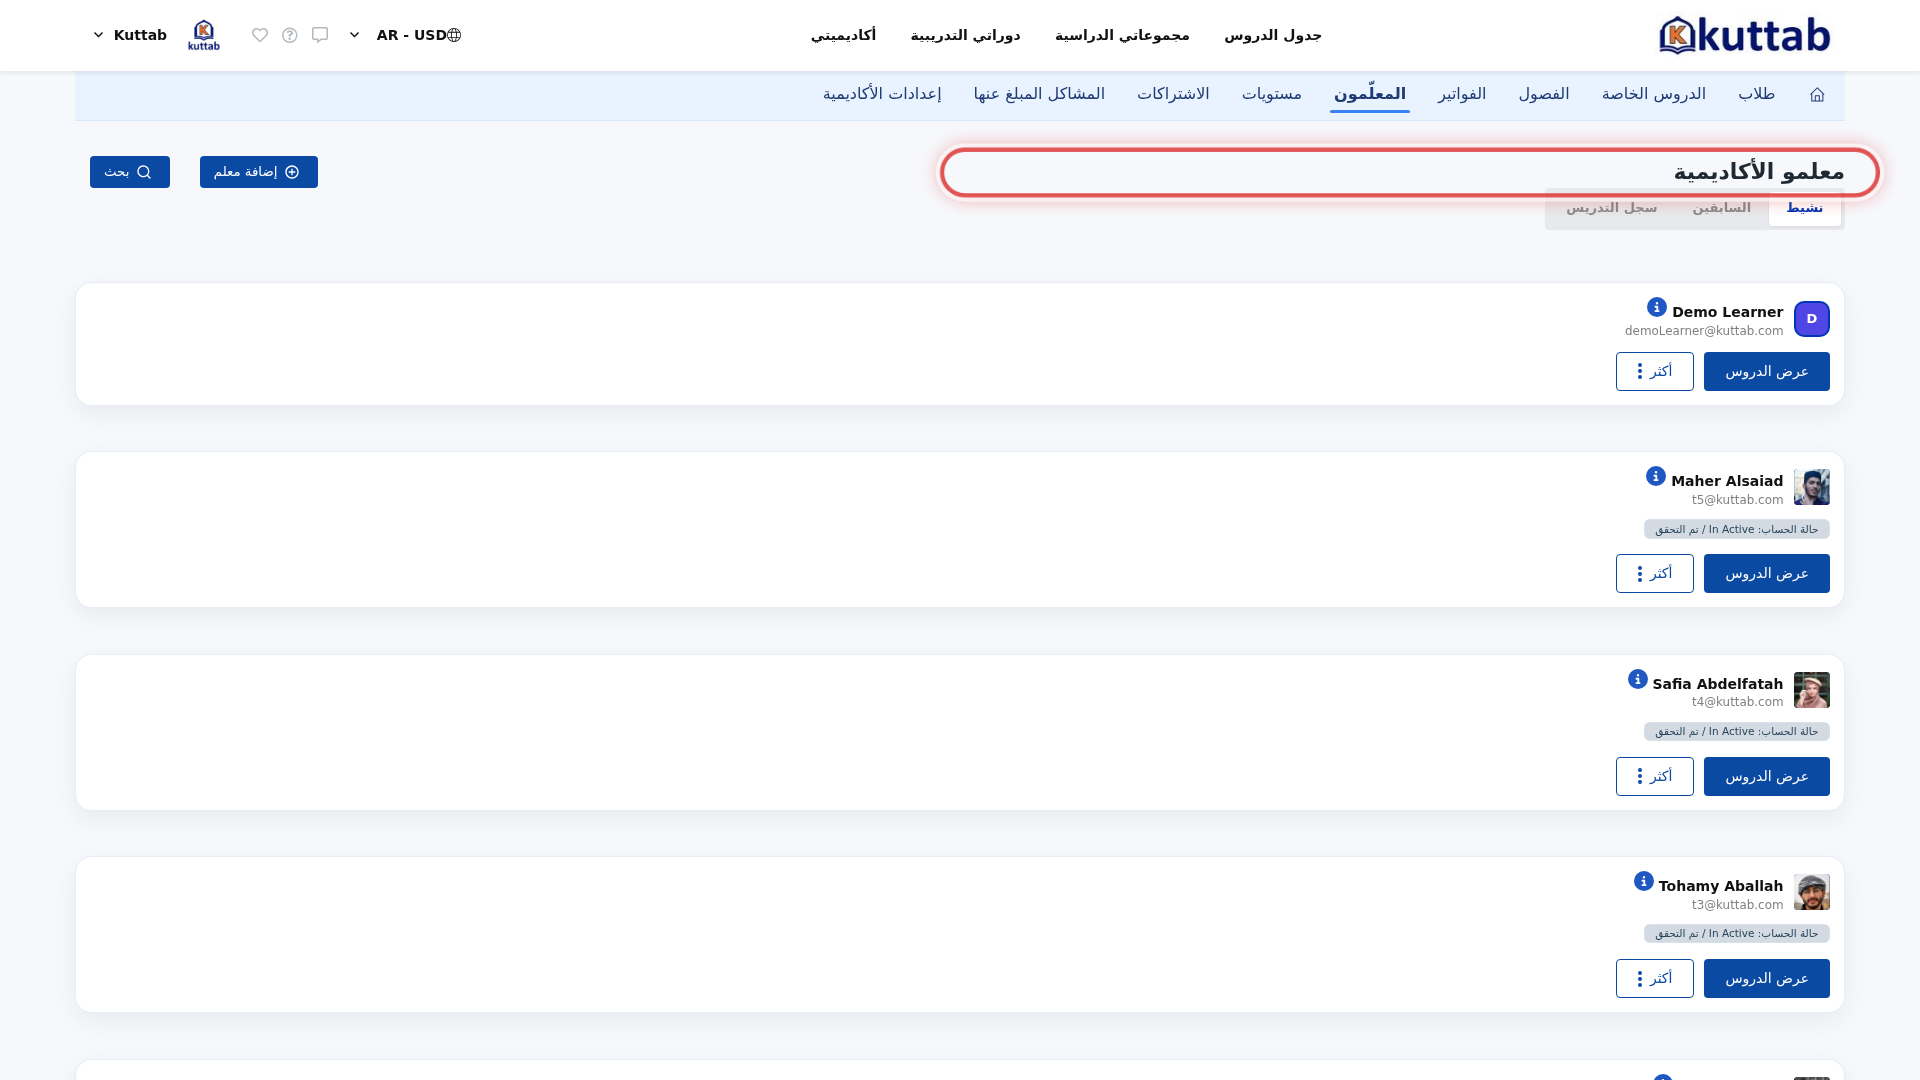Image resolution: width=1920 pixels, height=1080 pixels.
Task: Click the heart favorites icon in header
Action: tap(260, 35)
